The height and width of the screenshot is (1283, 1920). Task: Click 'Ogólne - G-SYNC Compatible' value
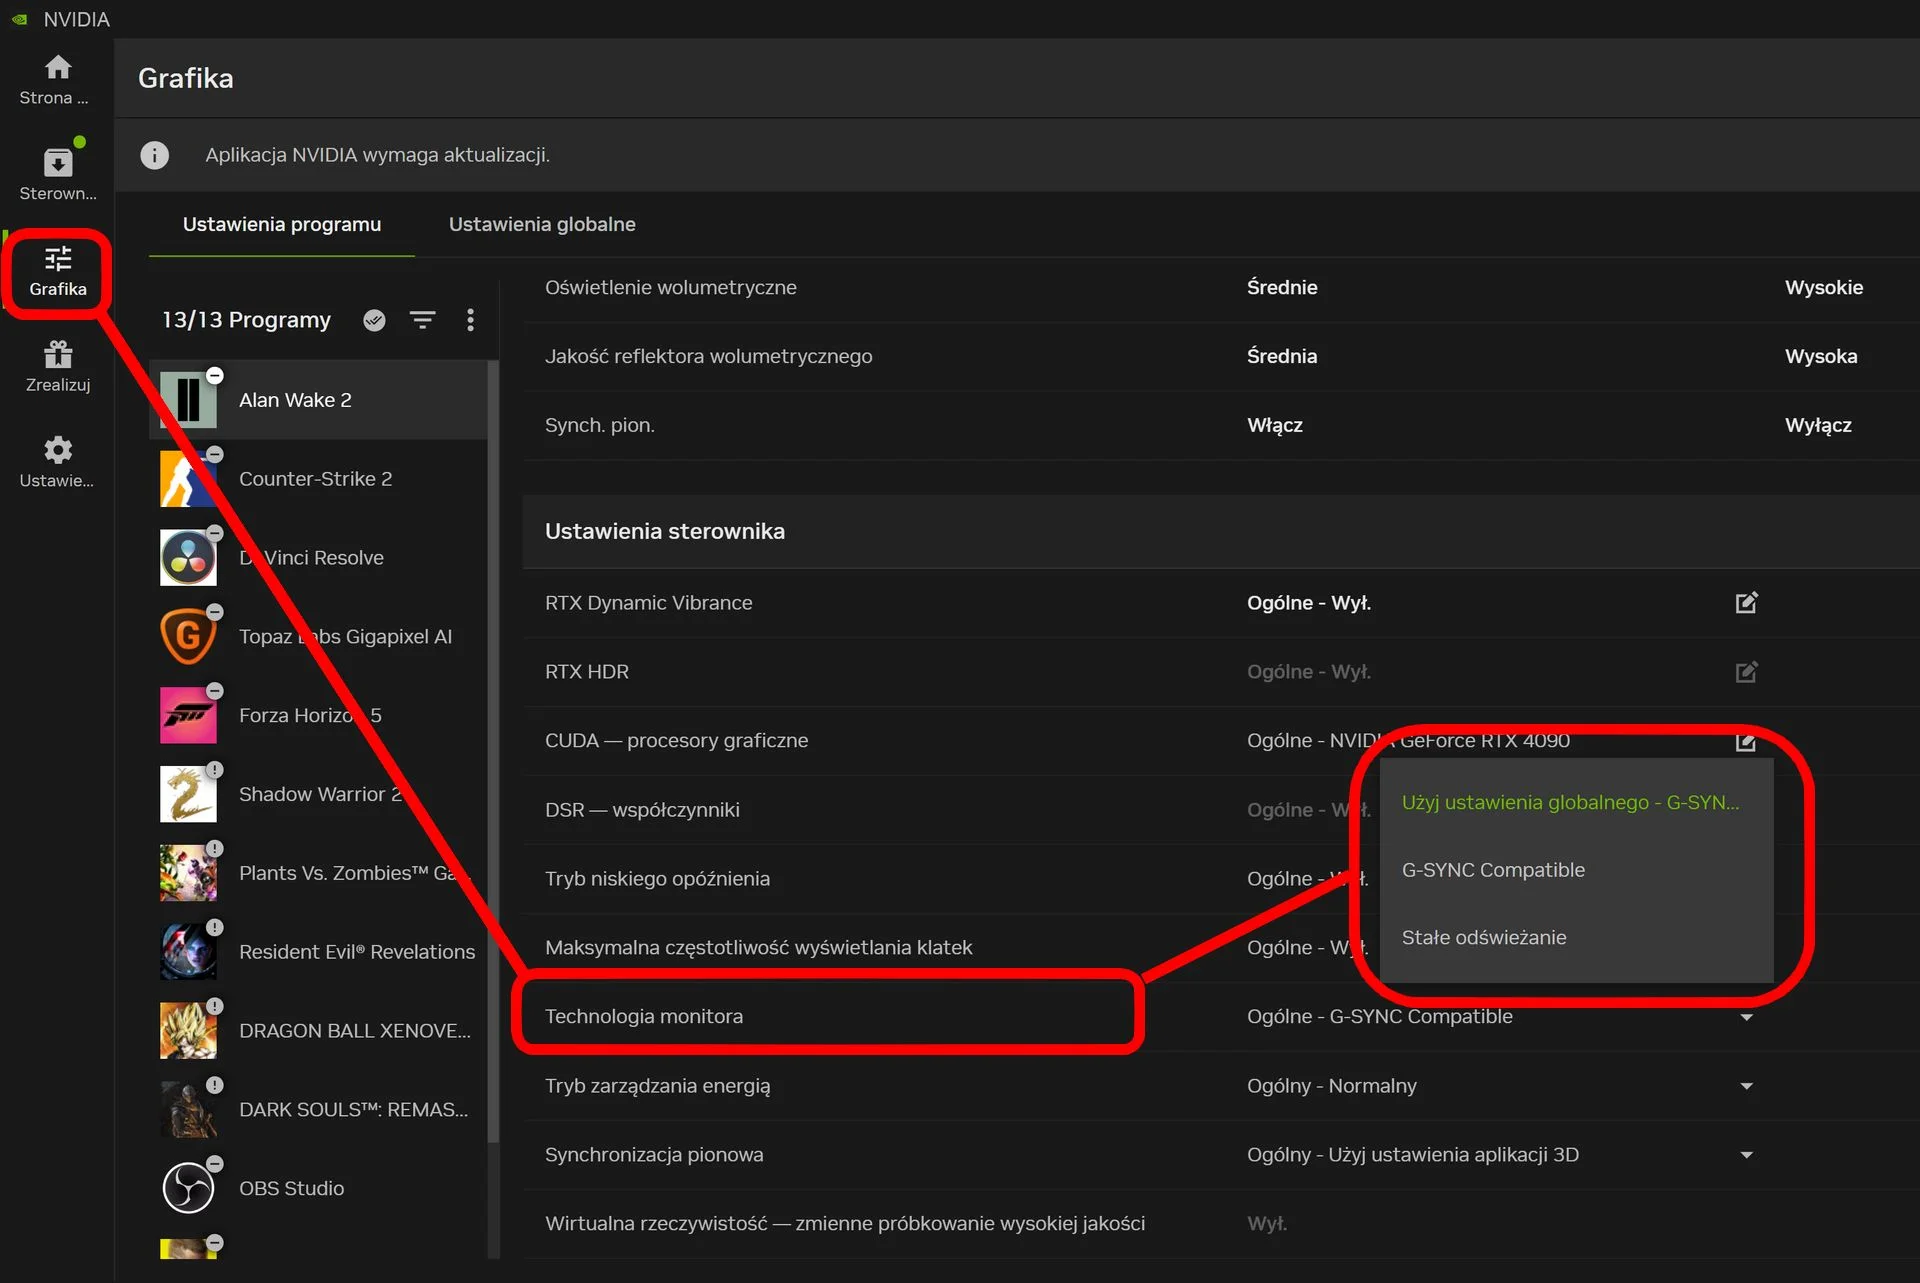[1379, 1017]
